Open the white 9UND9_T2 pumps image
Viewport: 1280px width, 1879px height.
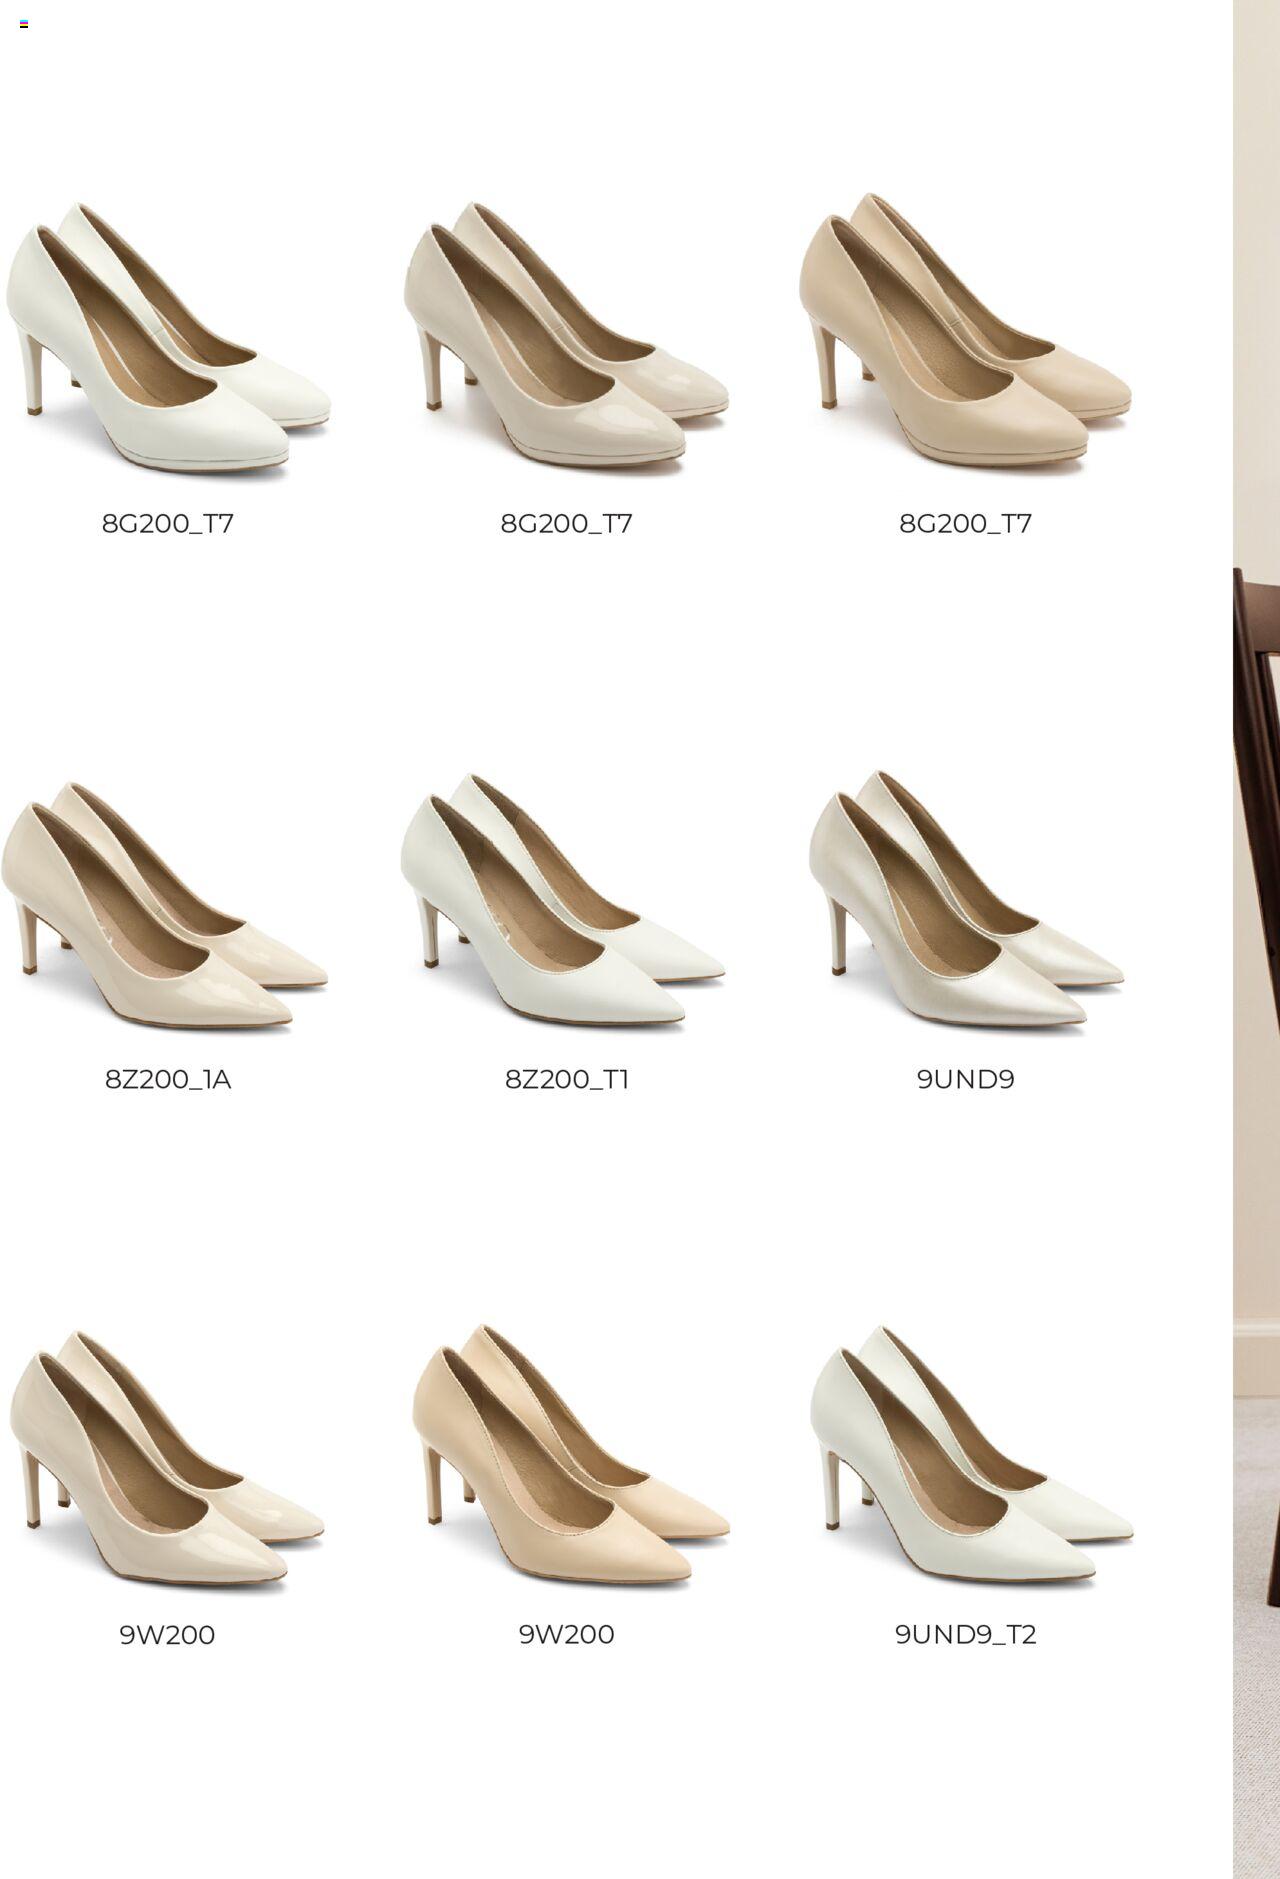pos(972,1456)
